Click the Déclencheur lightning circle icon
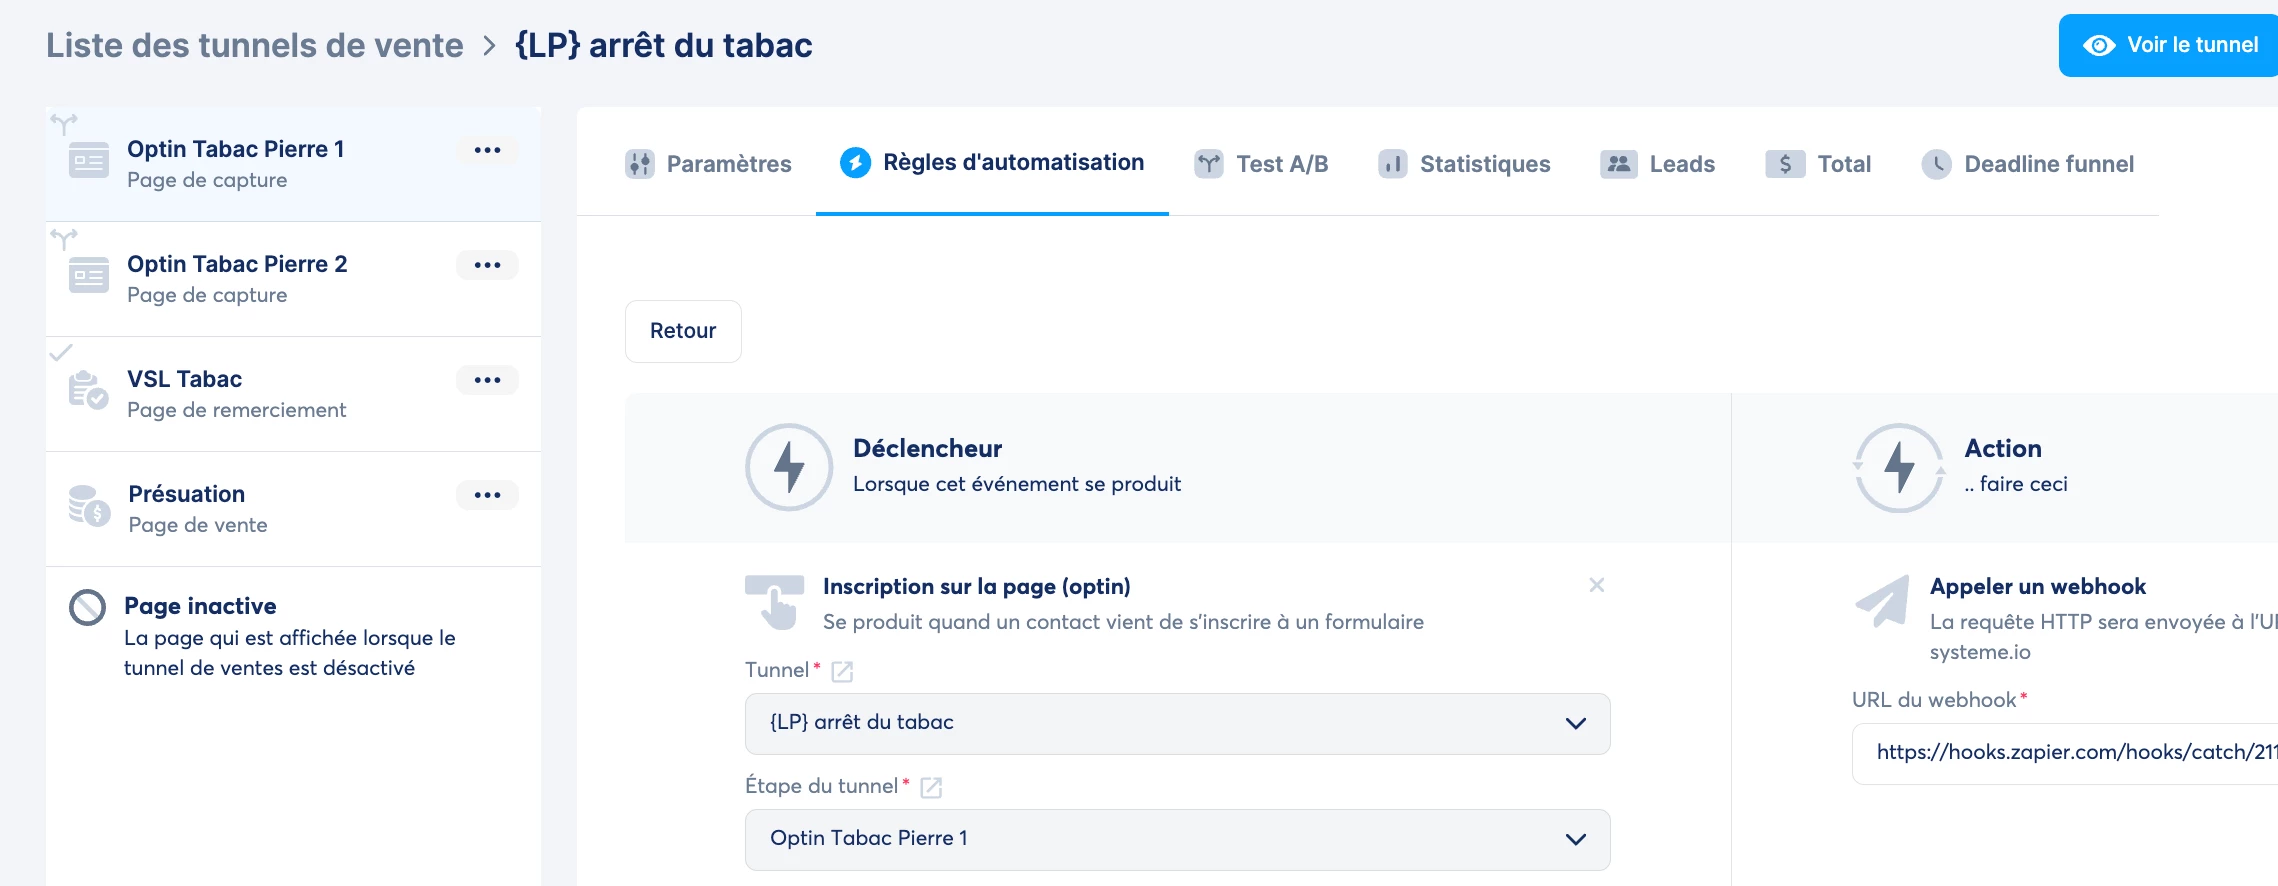 789,467
